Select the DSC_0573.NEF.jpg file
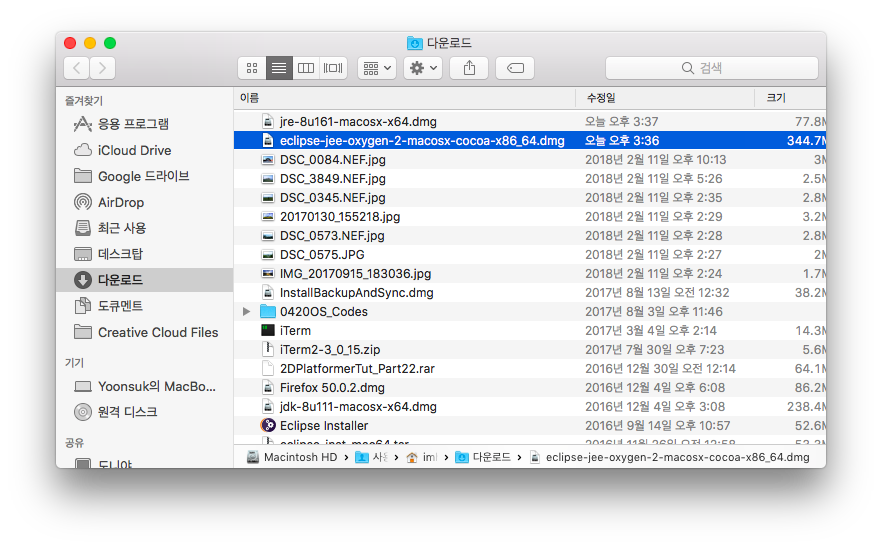Viewport: 882px width, 548px height. (530, 236)
